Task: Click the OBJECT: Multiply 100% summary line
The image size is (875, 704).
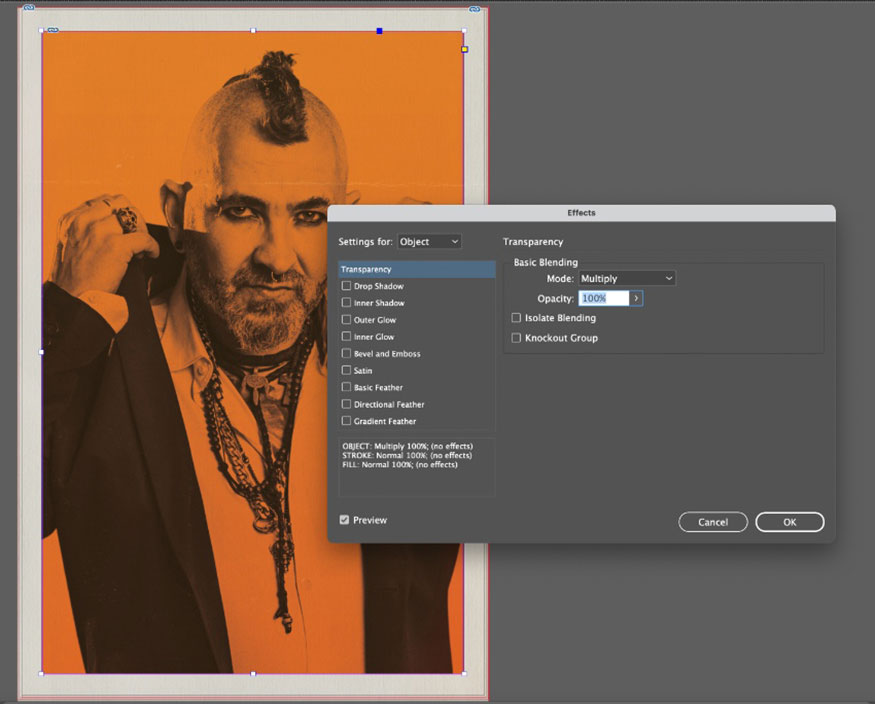Action: pos(407,446)
